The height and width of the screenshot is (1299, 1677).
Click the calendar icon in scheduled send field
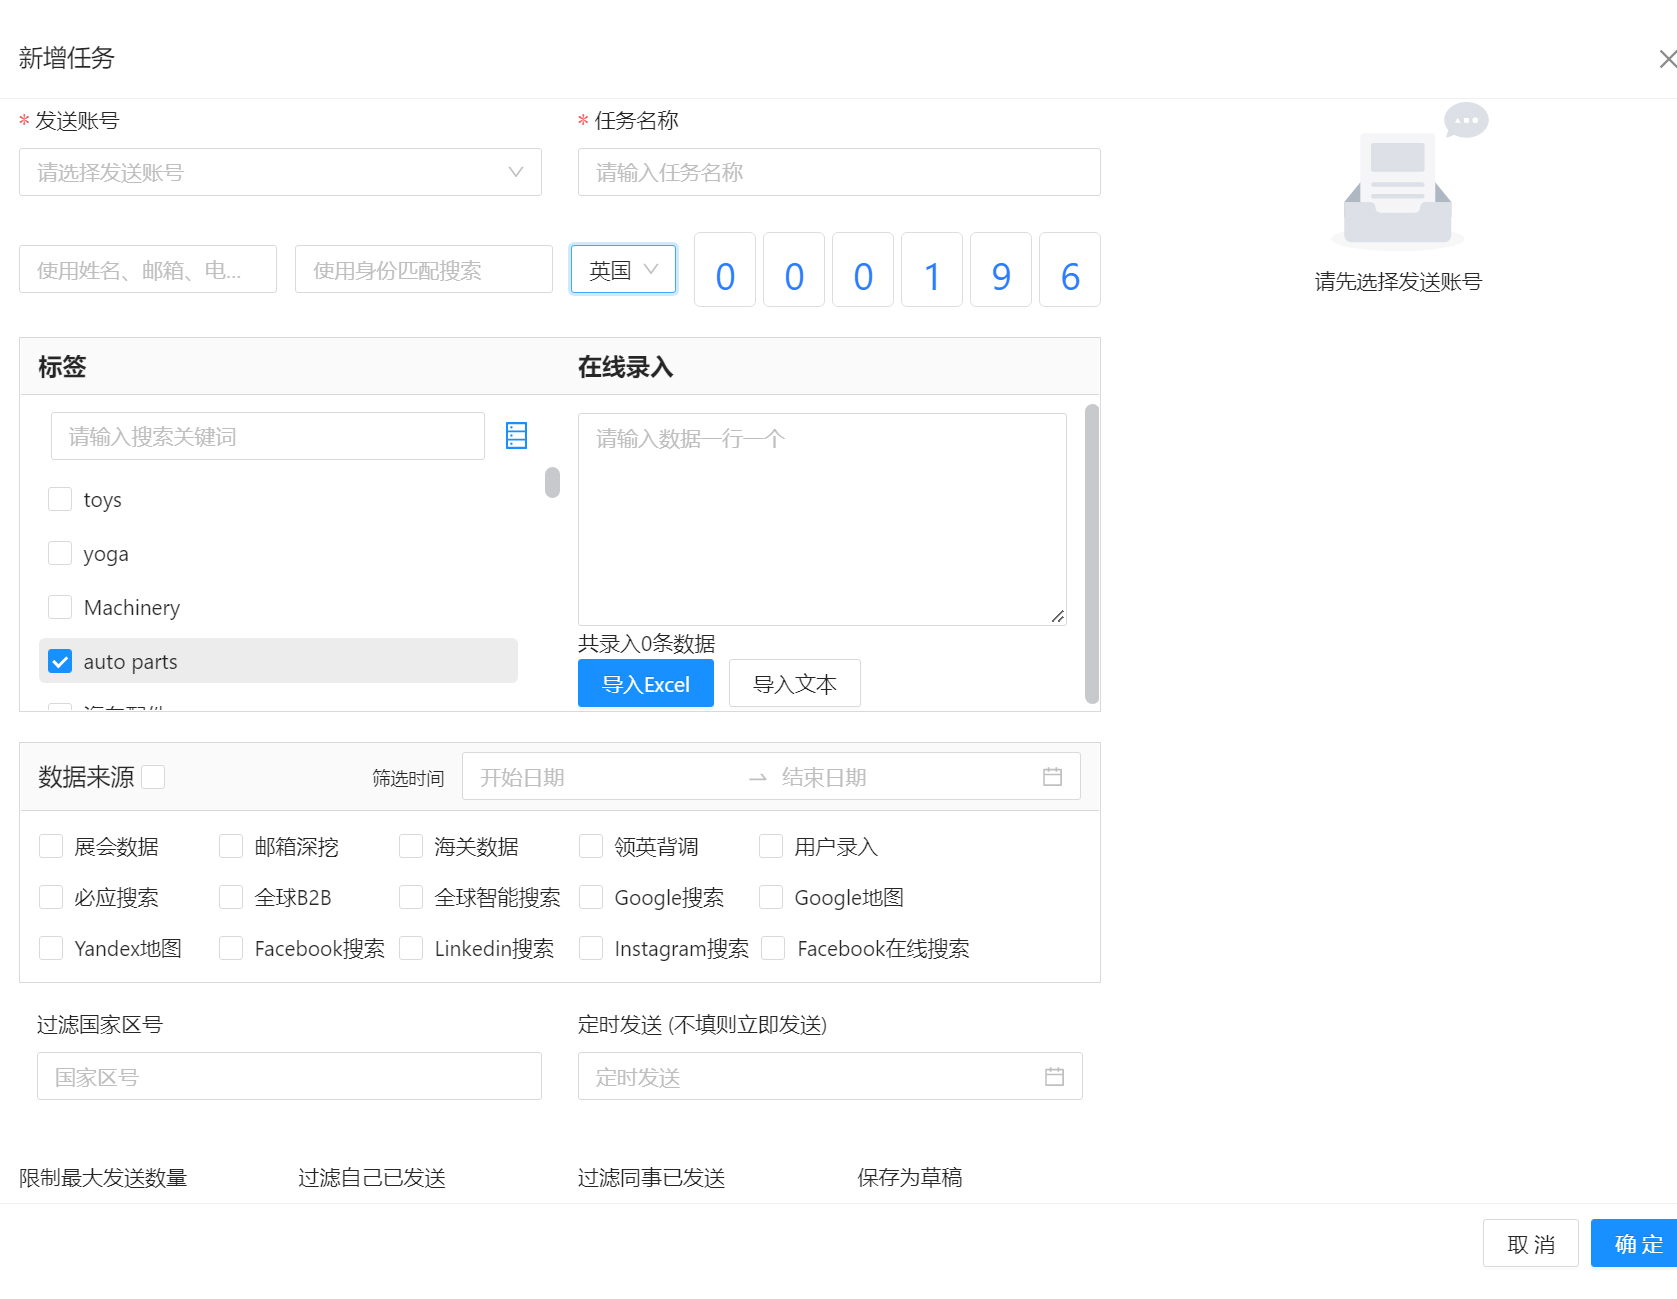point(1054,1077)
